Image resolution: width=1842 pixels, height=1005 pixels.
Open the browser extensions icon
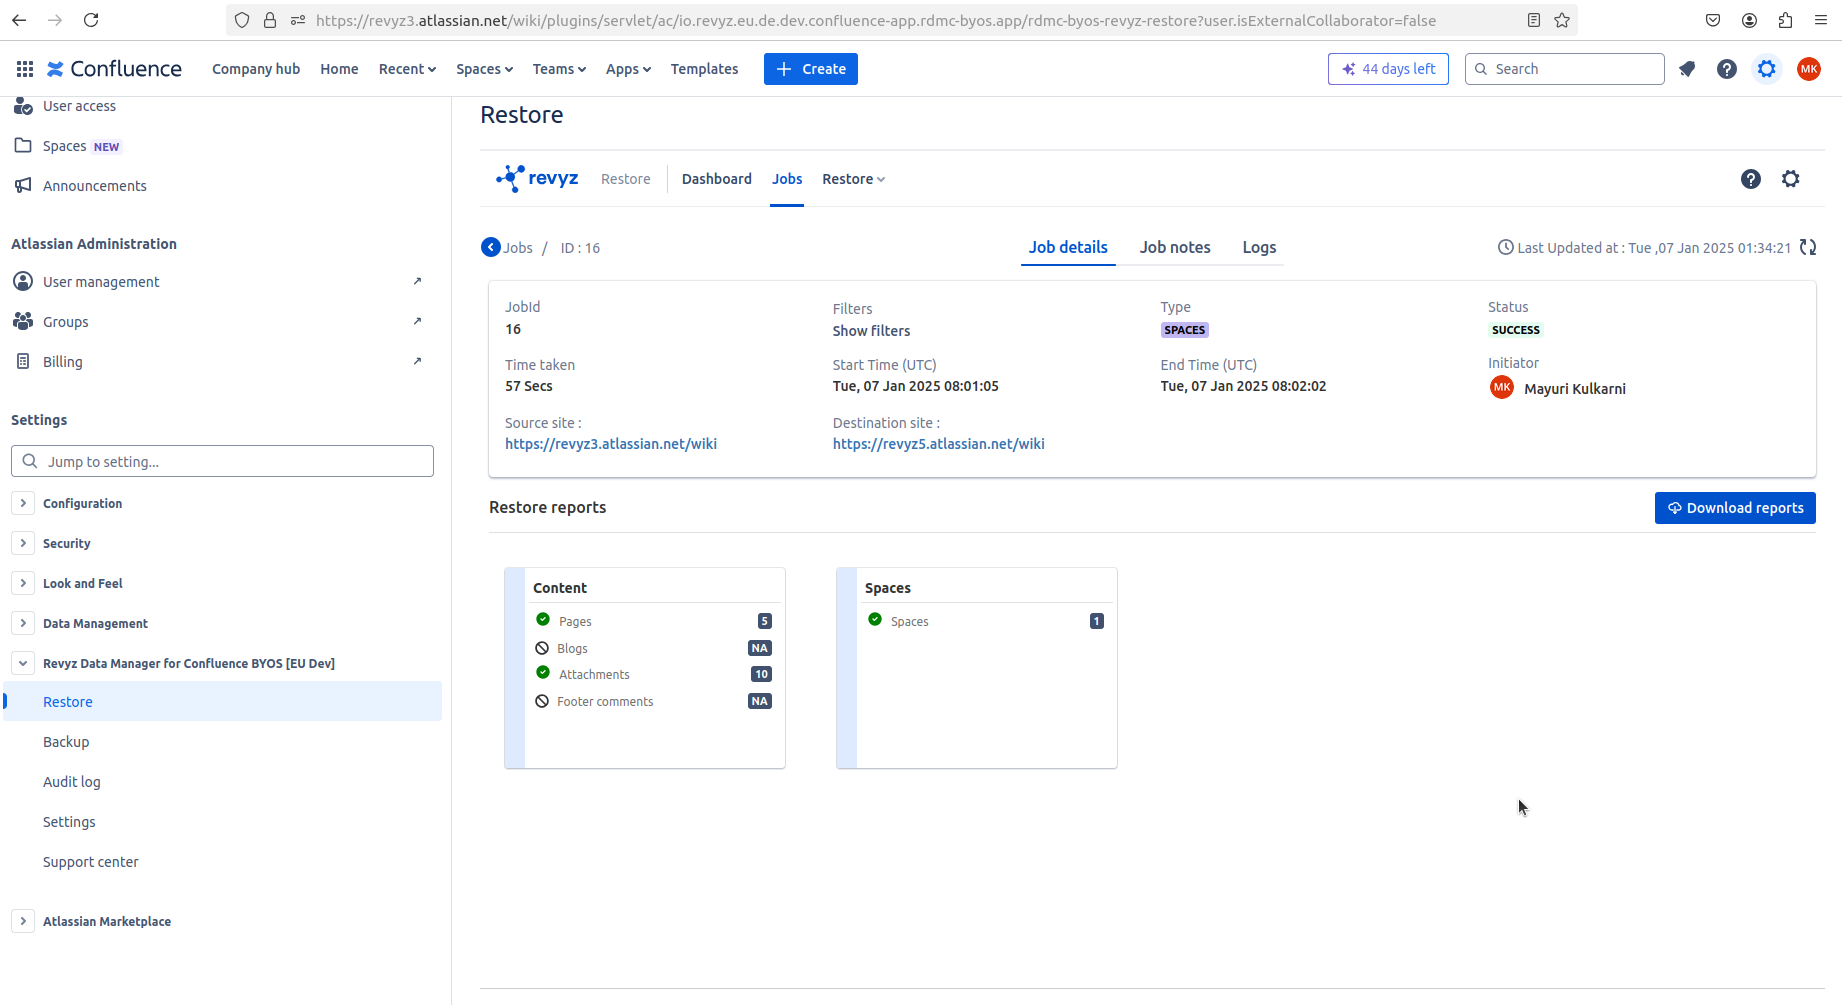pyautogui.click(x=1785, y=20)
